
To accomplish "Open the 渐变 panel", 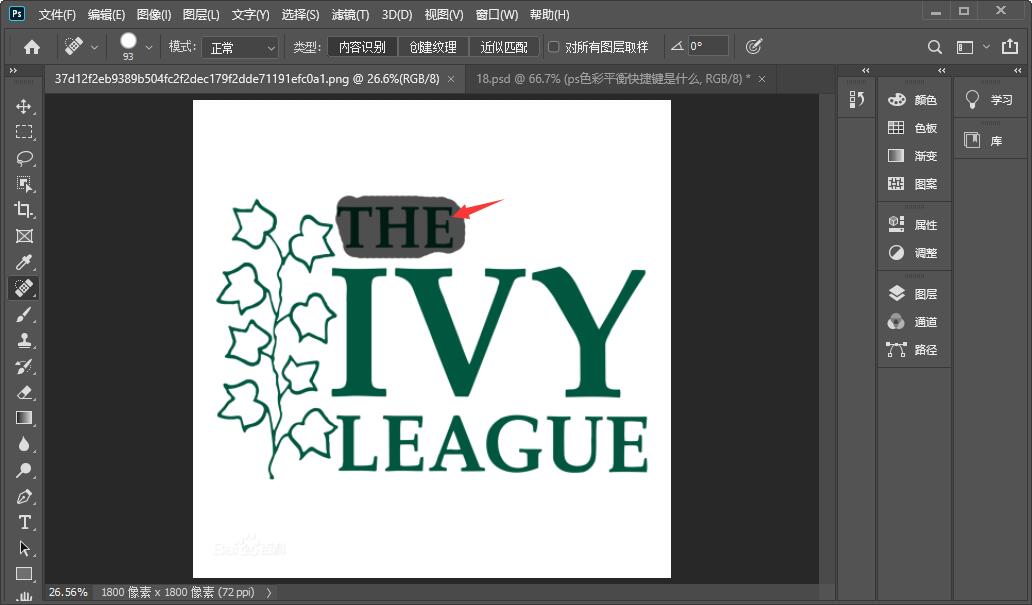I will 914,156.
